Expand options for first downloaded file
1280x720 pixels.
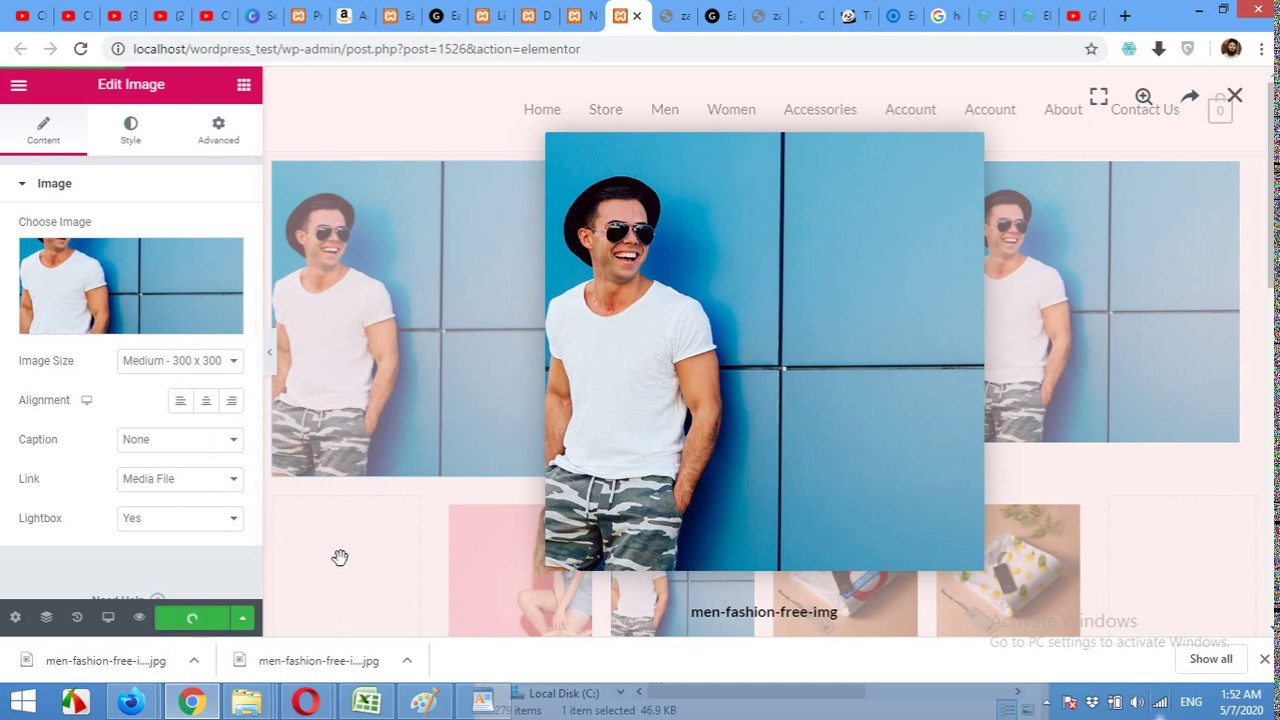(x=194, y=661)
